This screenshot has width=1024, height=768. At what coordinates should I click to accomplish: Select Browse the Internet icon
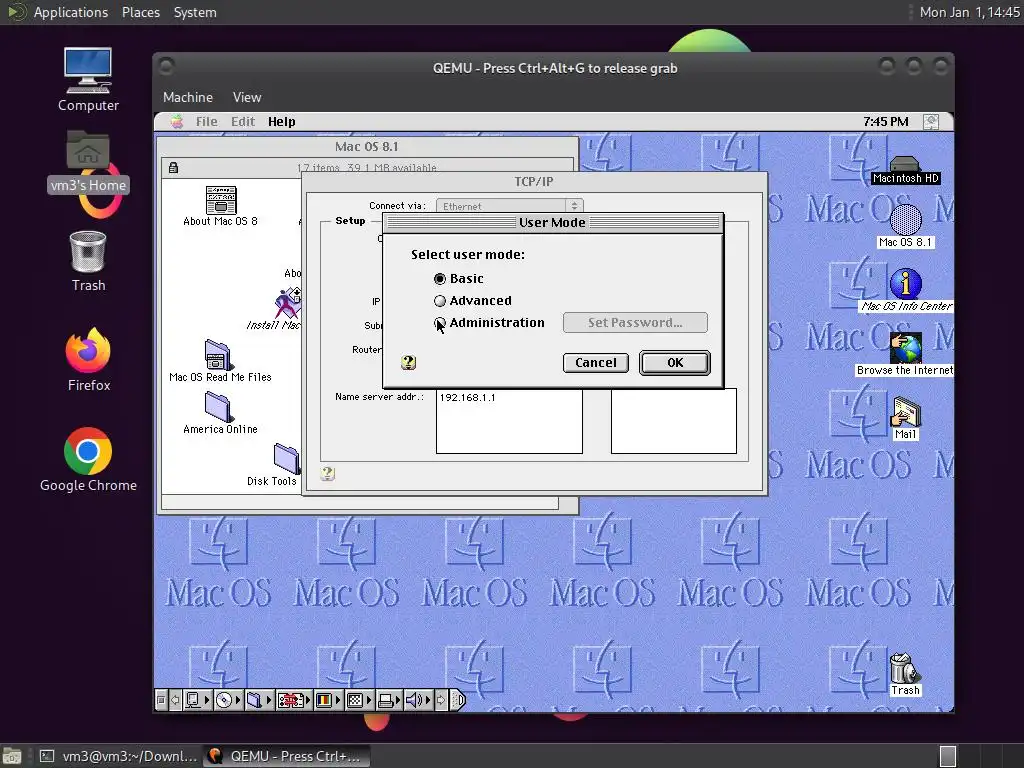[905, 353]
